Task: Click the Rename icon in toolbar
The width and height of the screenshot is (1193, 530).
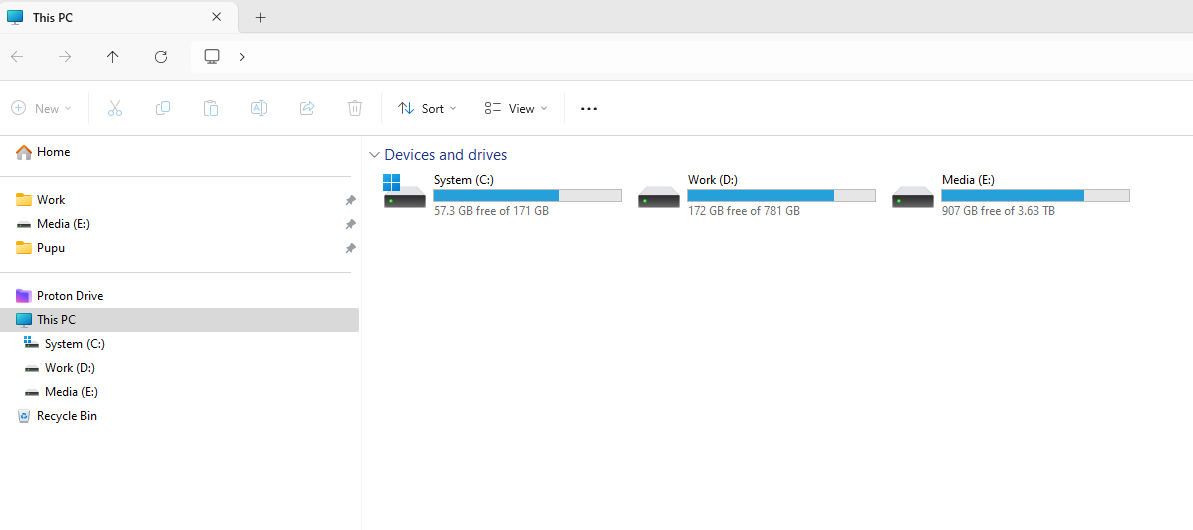Action: 259,108
